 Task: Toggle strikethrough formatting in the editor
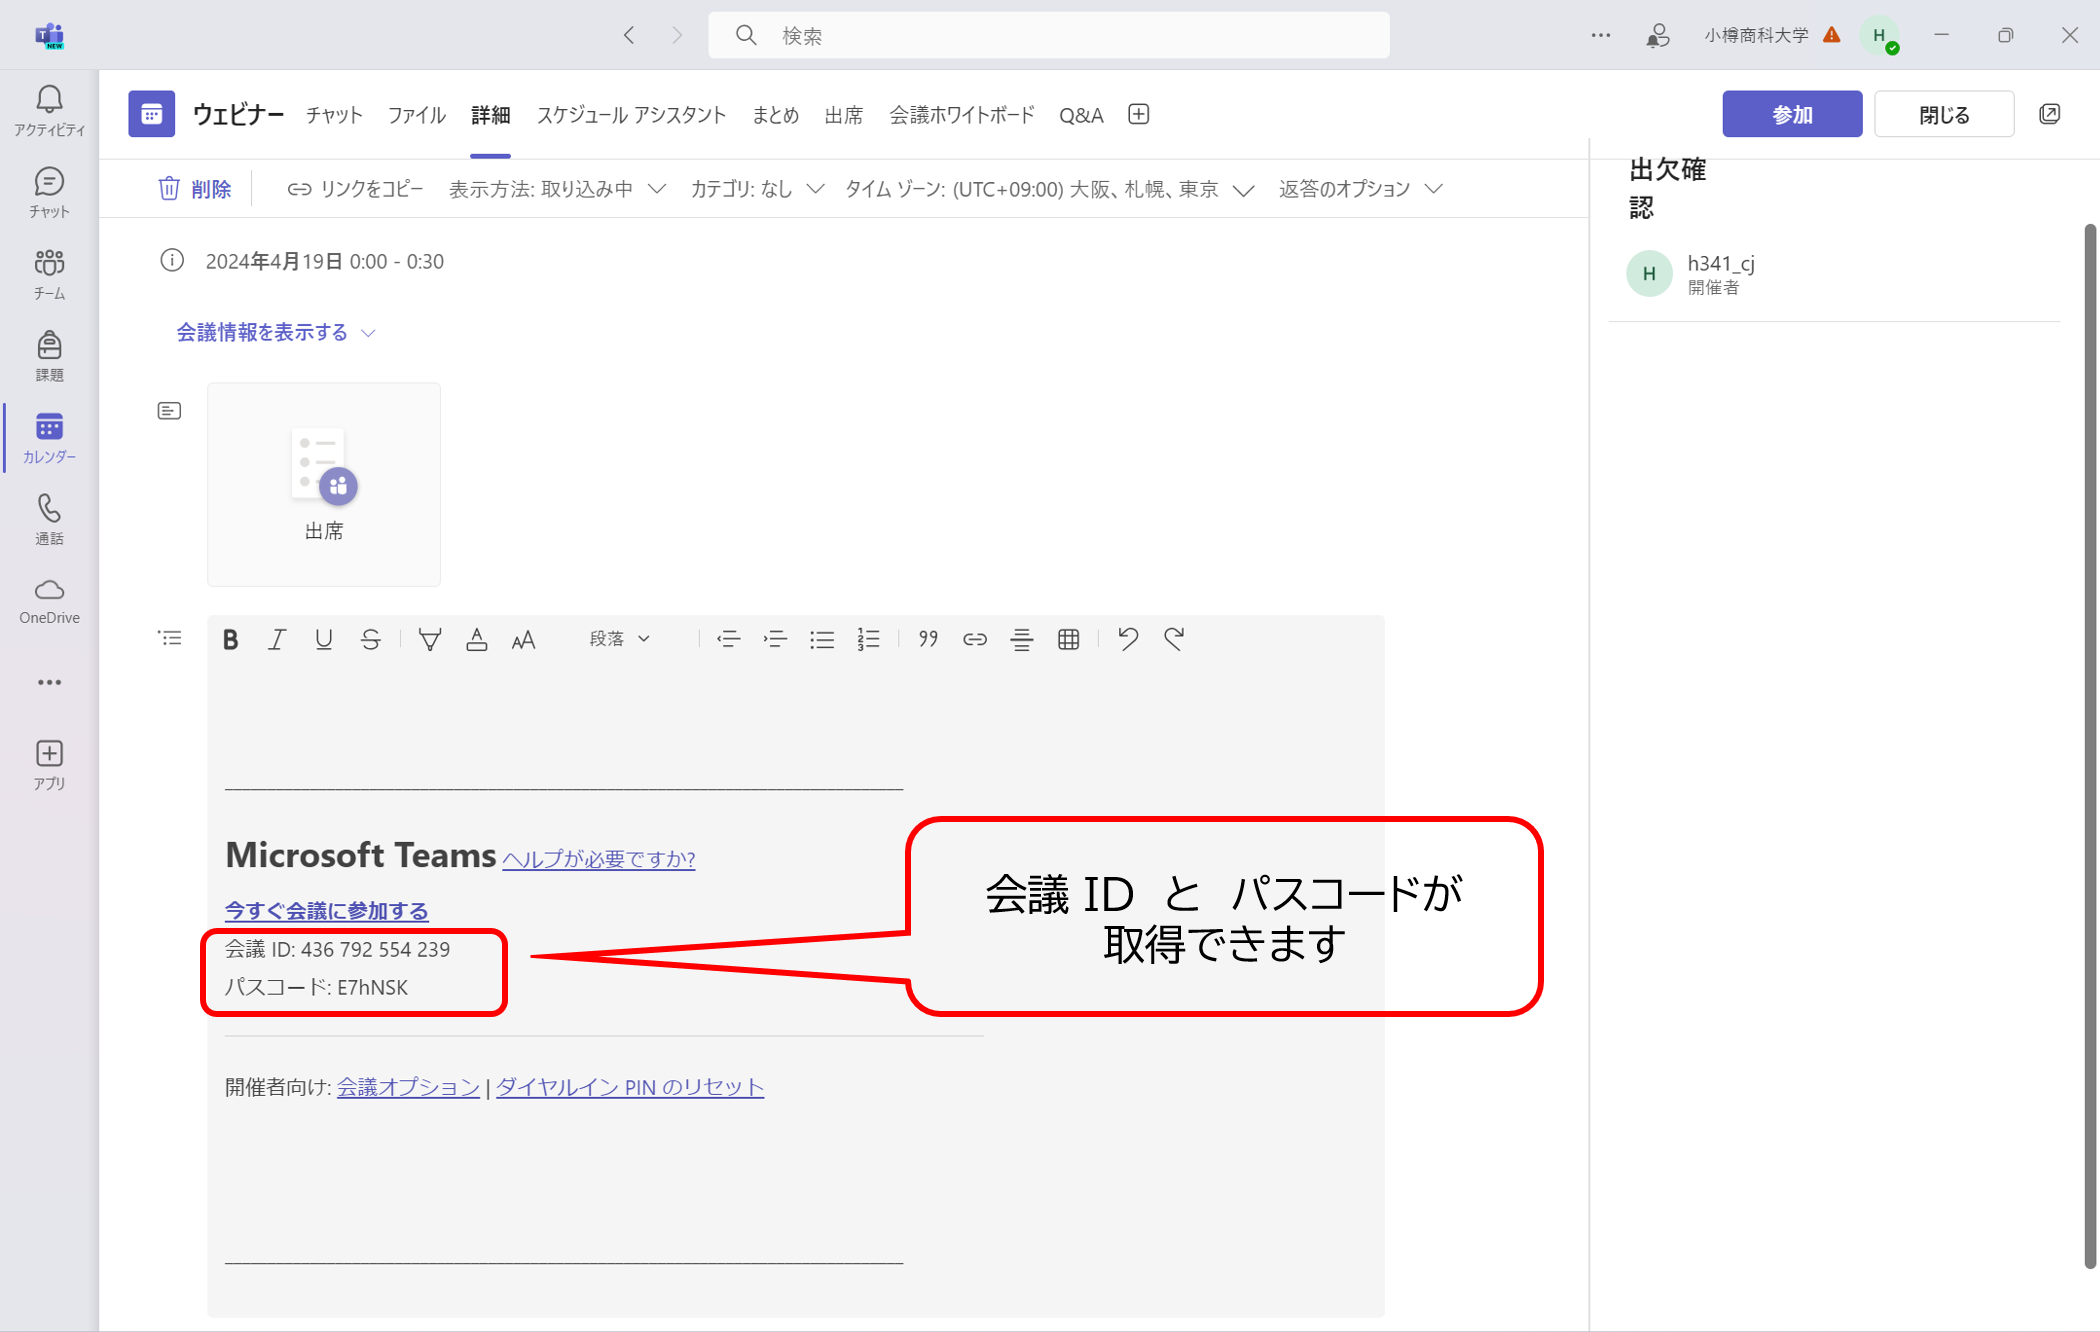click(x=370, y=639)
